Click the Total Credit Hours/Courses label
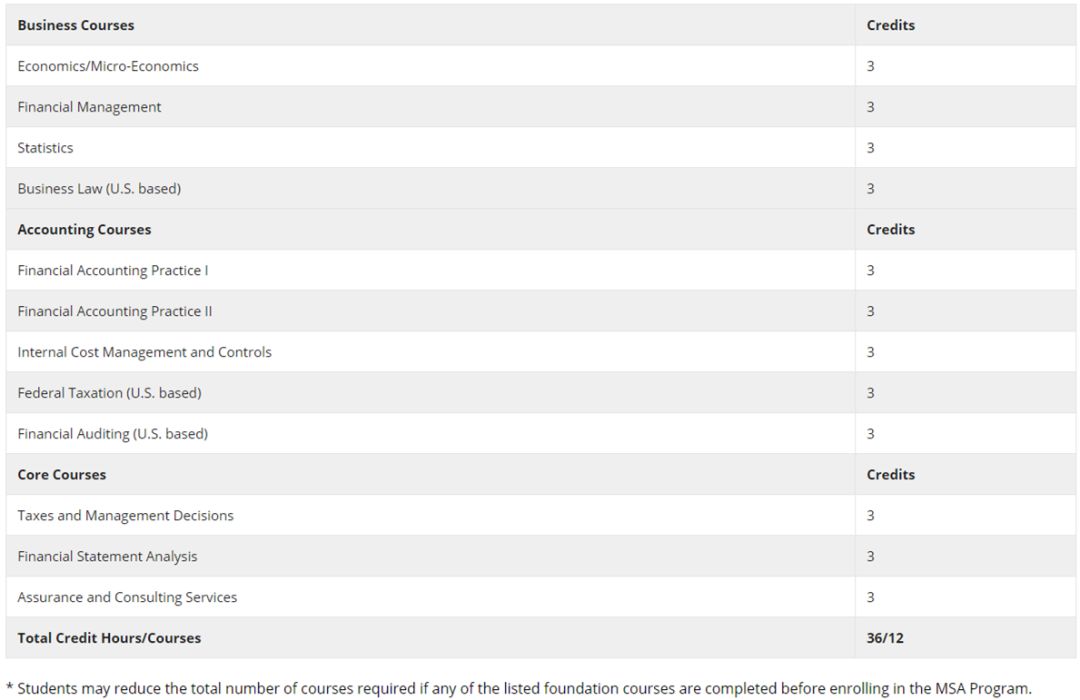The height and width of the screenshot is (700, 1080). click(109, 638)
